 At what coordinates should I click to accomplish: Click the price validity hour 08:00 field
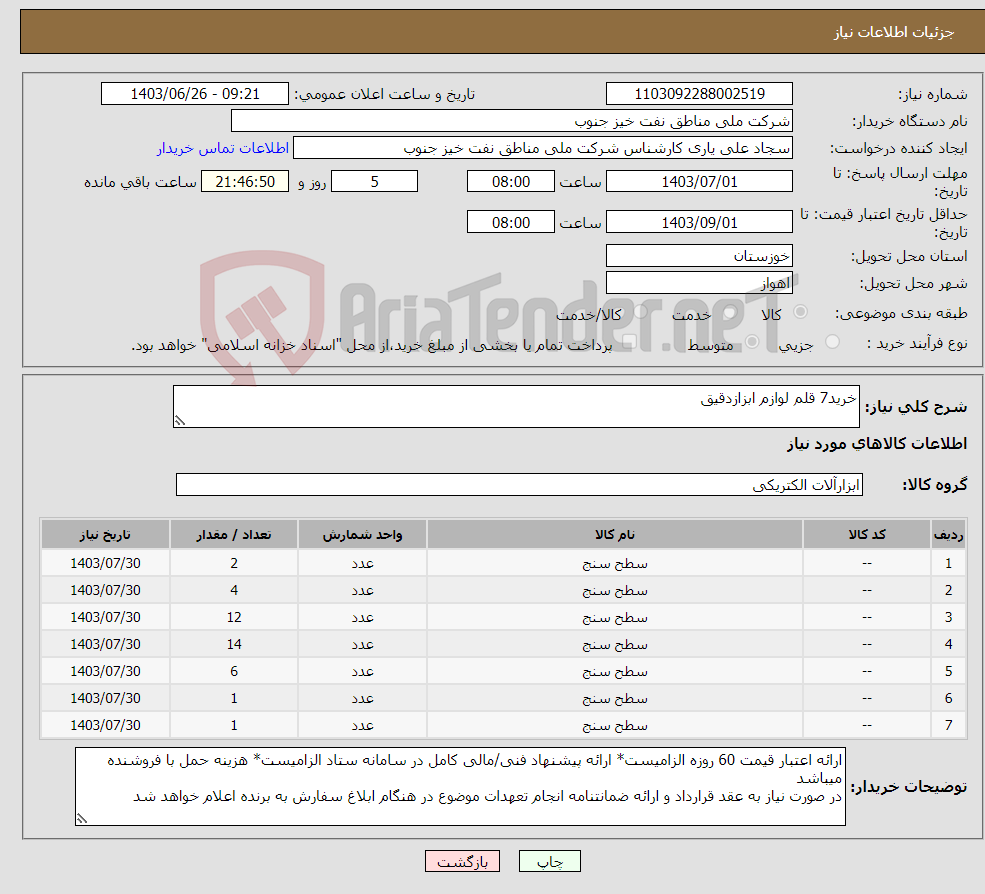coord(511,222)
